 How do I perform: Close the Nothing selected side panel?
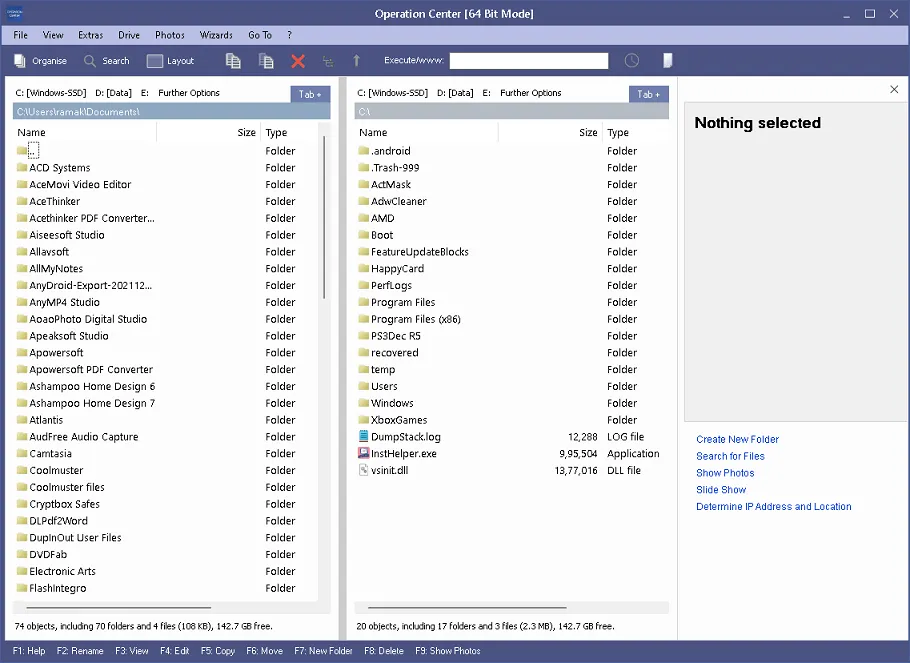[x=894, y=89]
